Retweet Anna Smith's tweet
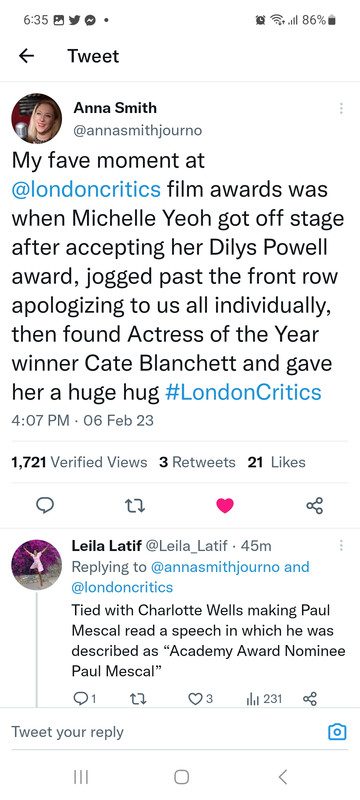 click(135, 506)
